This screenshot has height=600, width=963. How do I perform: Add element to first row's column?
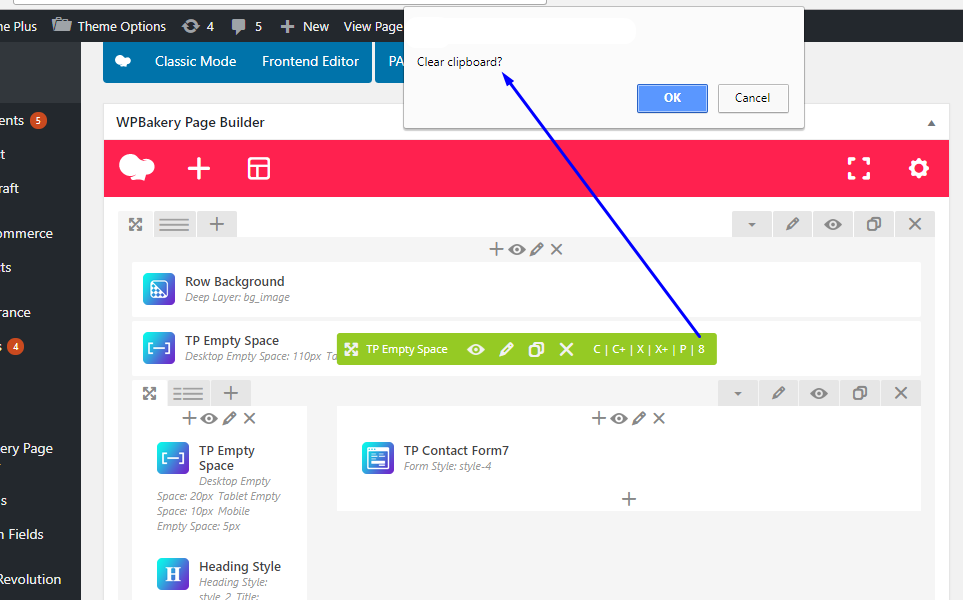tap(496, 249)
